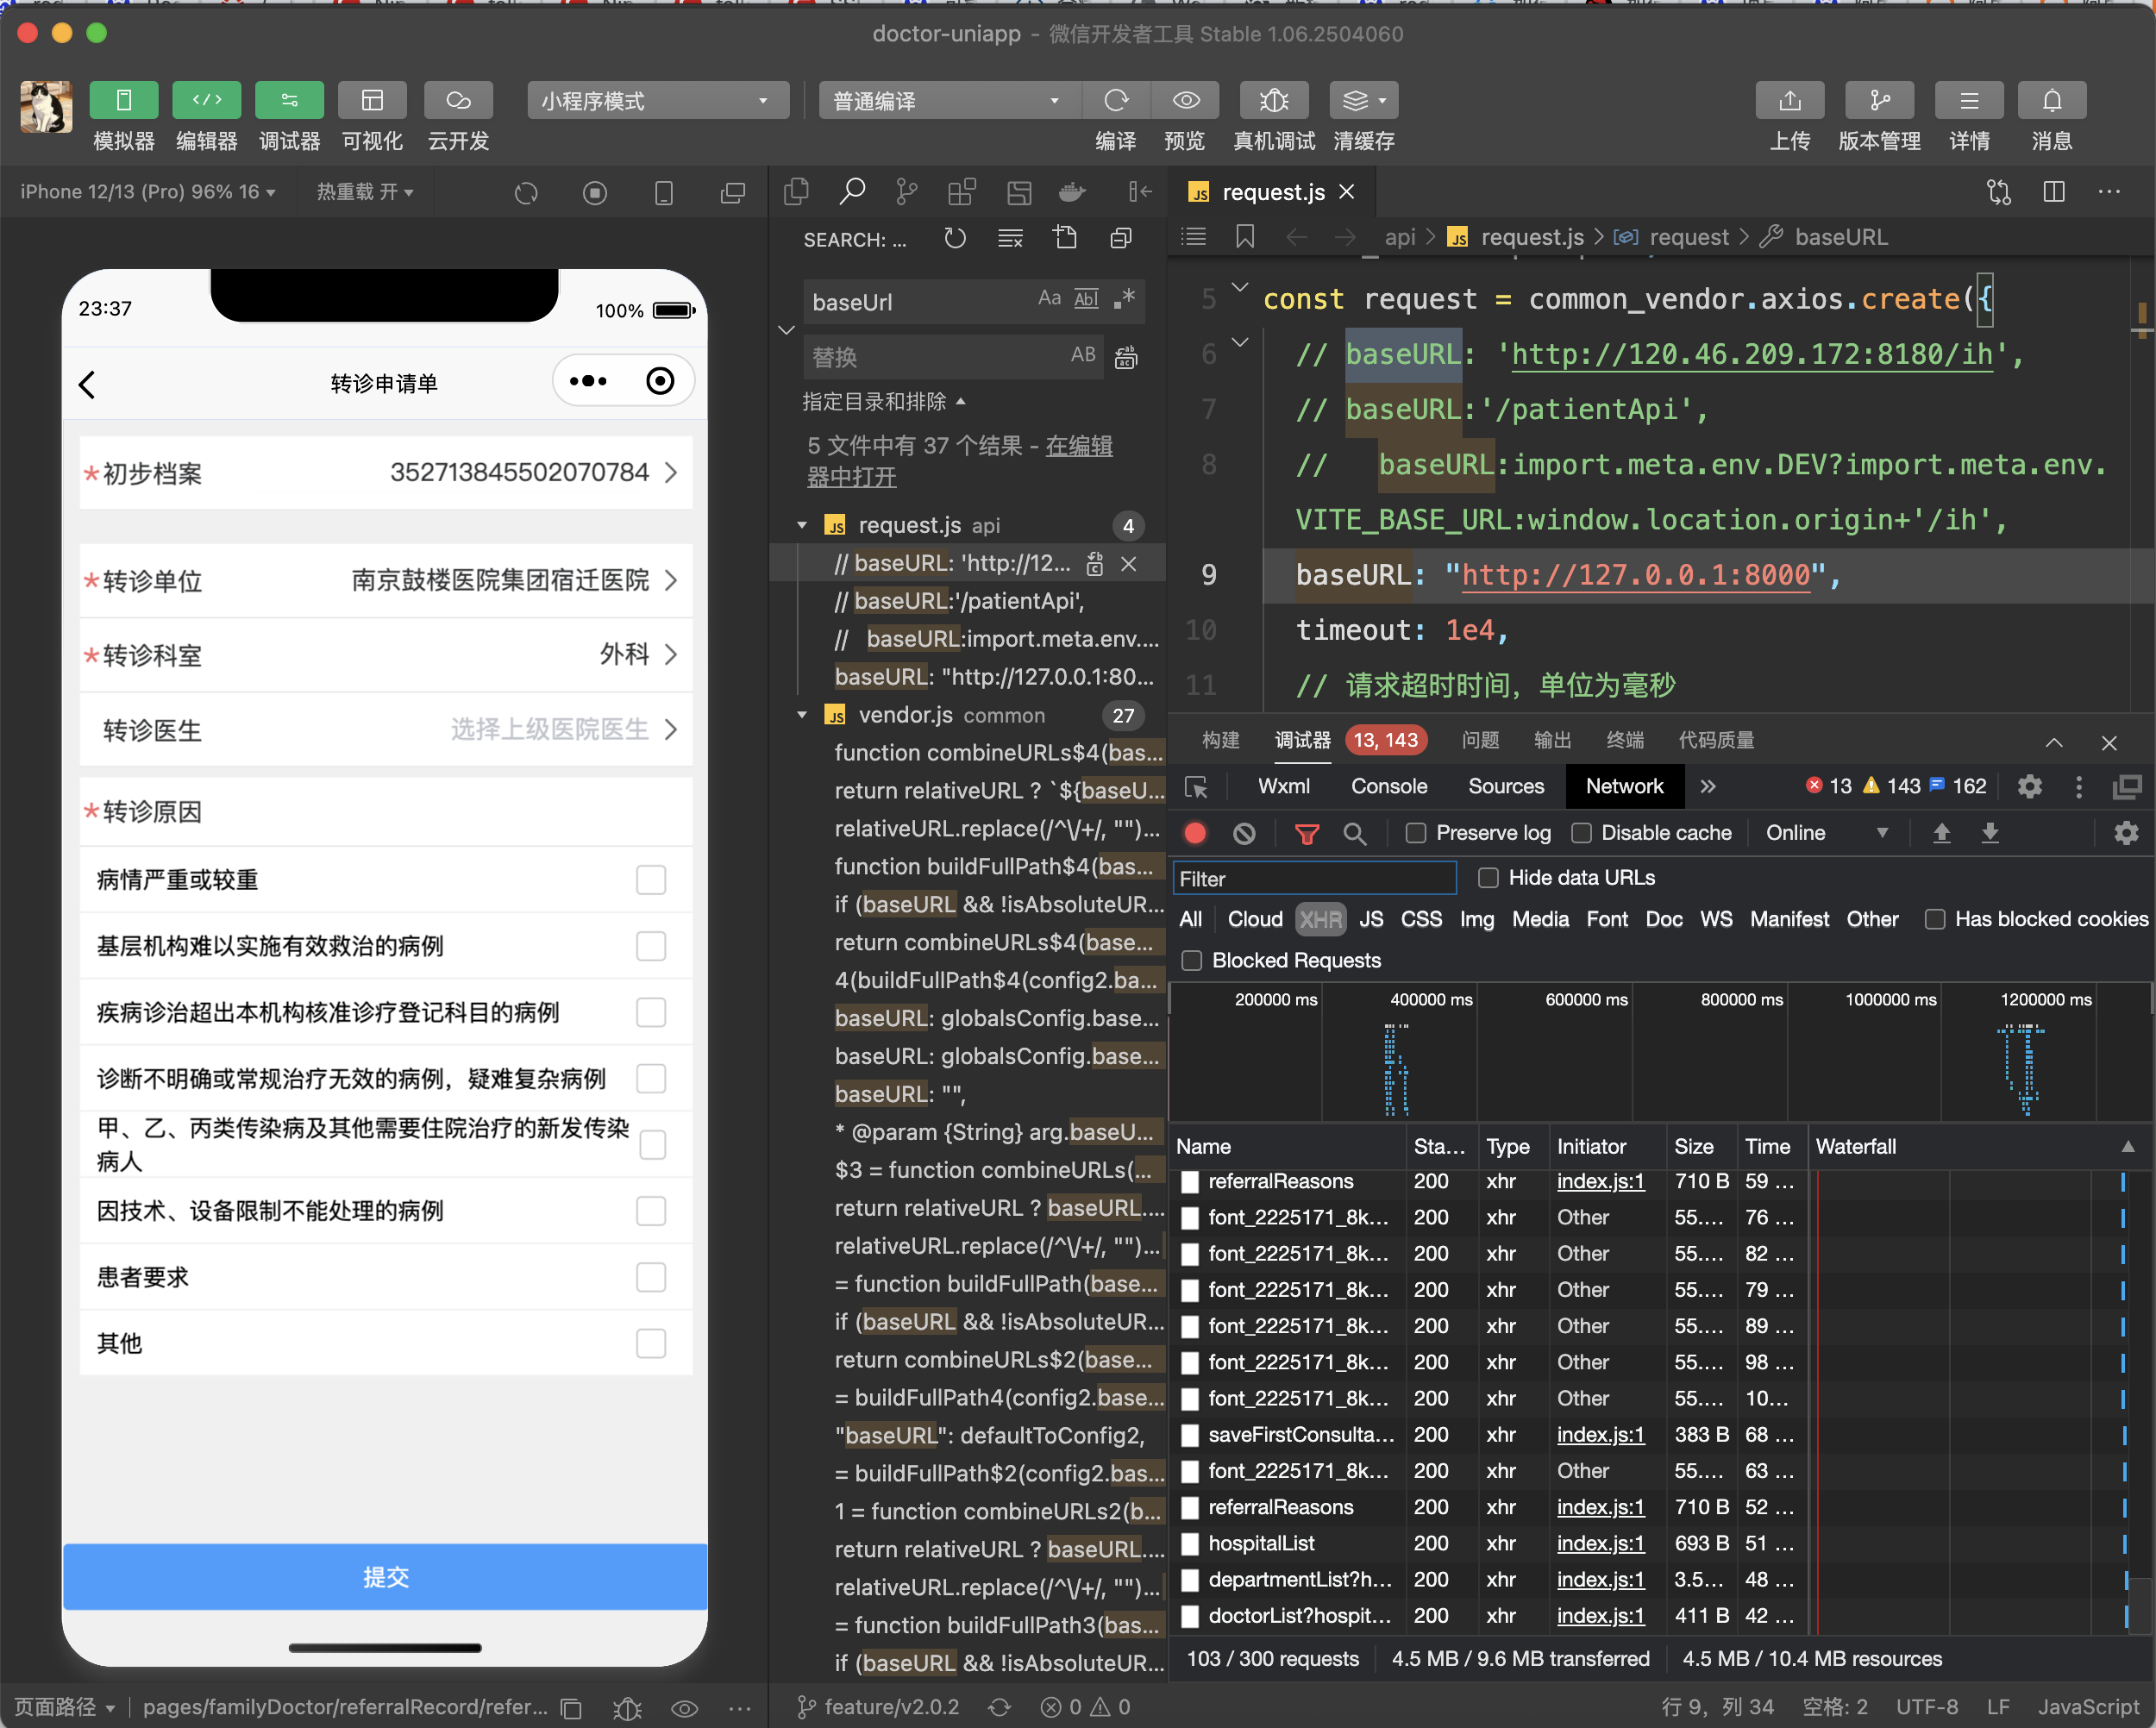Check 病情严重或较重 reason checkbox
The image size is (2156, 1728).
tap(651, 880)
